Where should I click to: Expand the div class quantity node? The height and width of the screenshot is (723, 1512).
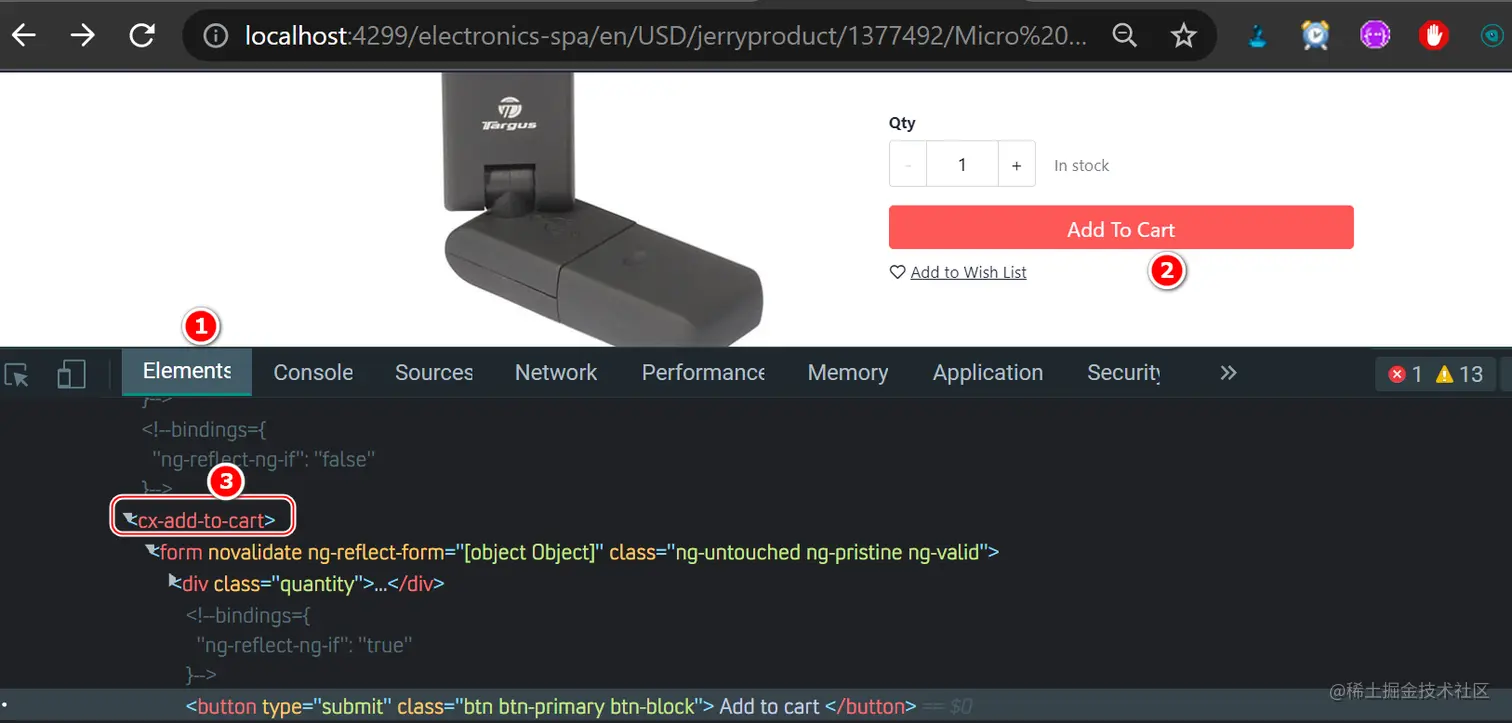[x=175, y=582]
